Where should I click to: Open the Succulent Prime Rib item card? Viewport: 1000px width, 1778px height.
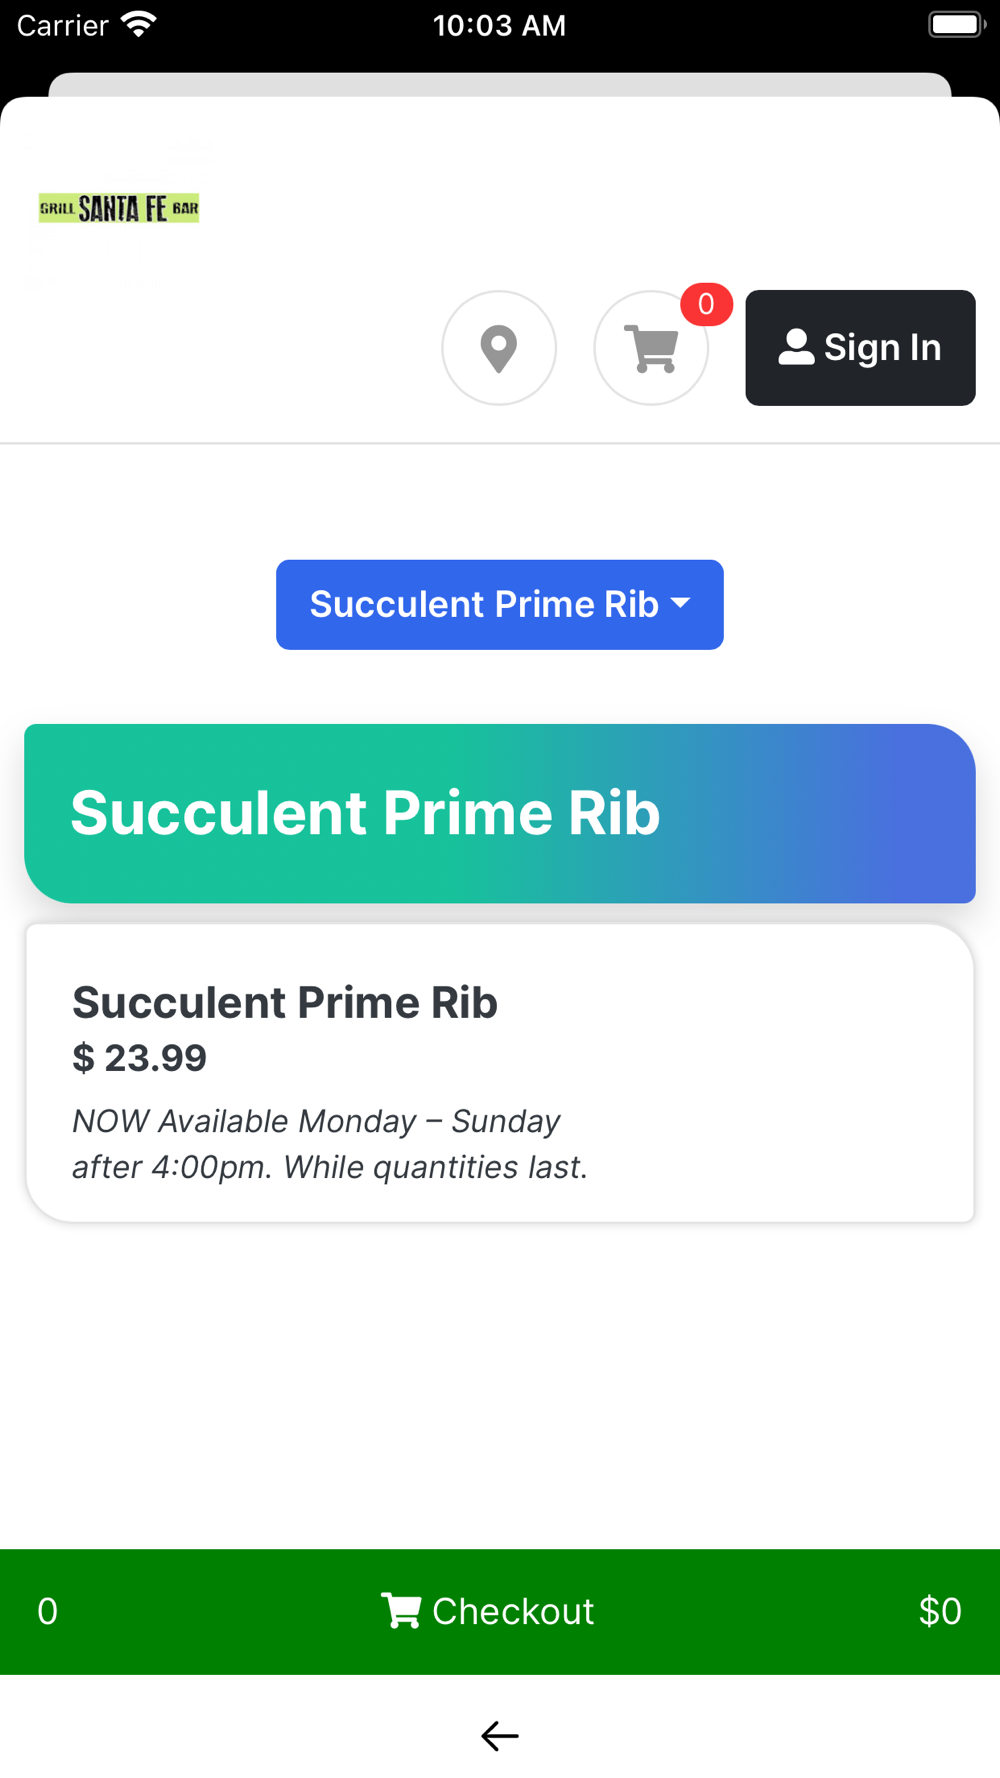(500, 1073)
